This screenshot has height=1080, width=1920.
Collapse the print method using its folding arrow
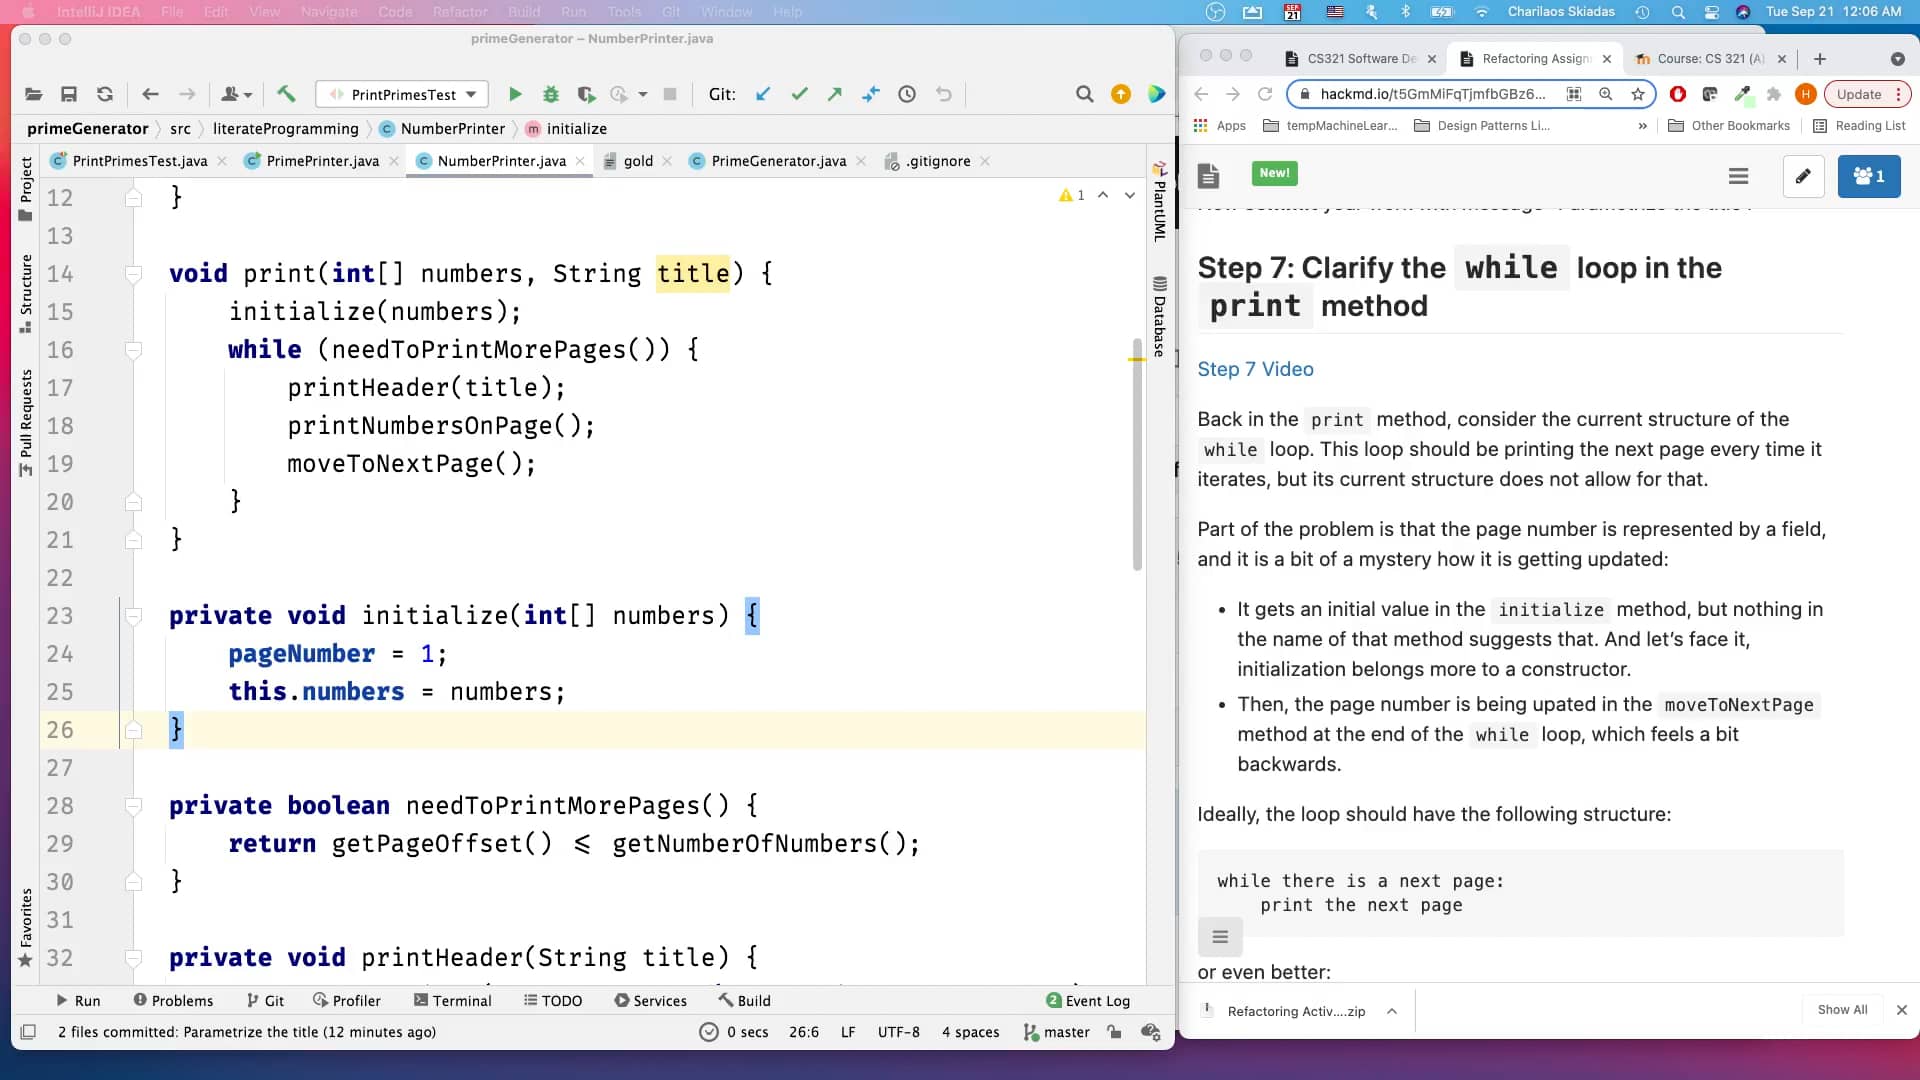[x=133, y=273]
